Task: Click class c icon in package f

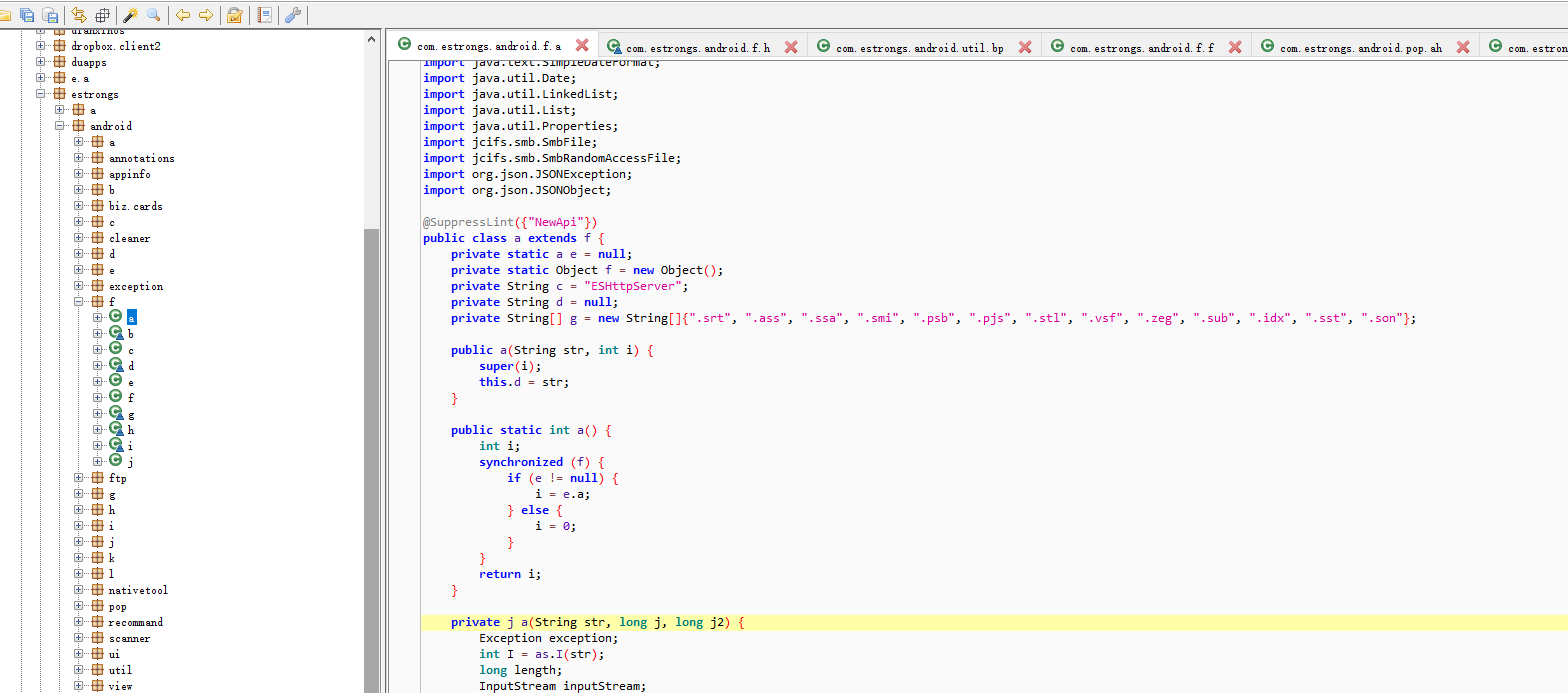Action: pyautogui.click(x=116, y=349)
